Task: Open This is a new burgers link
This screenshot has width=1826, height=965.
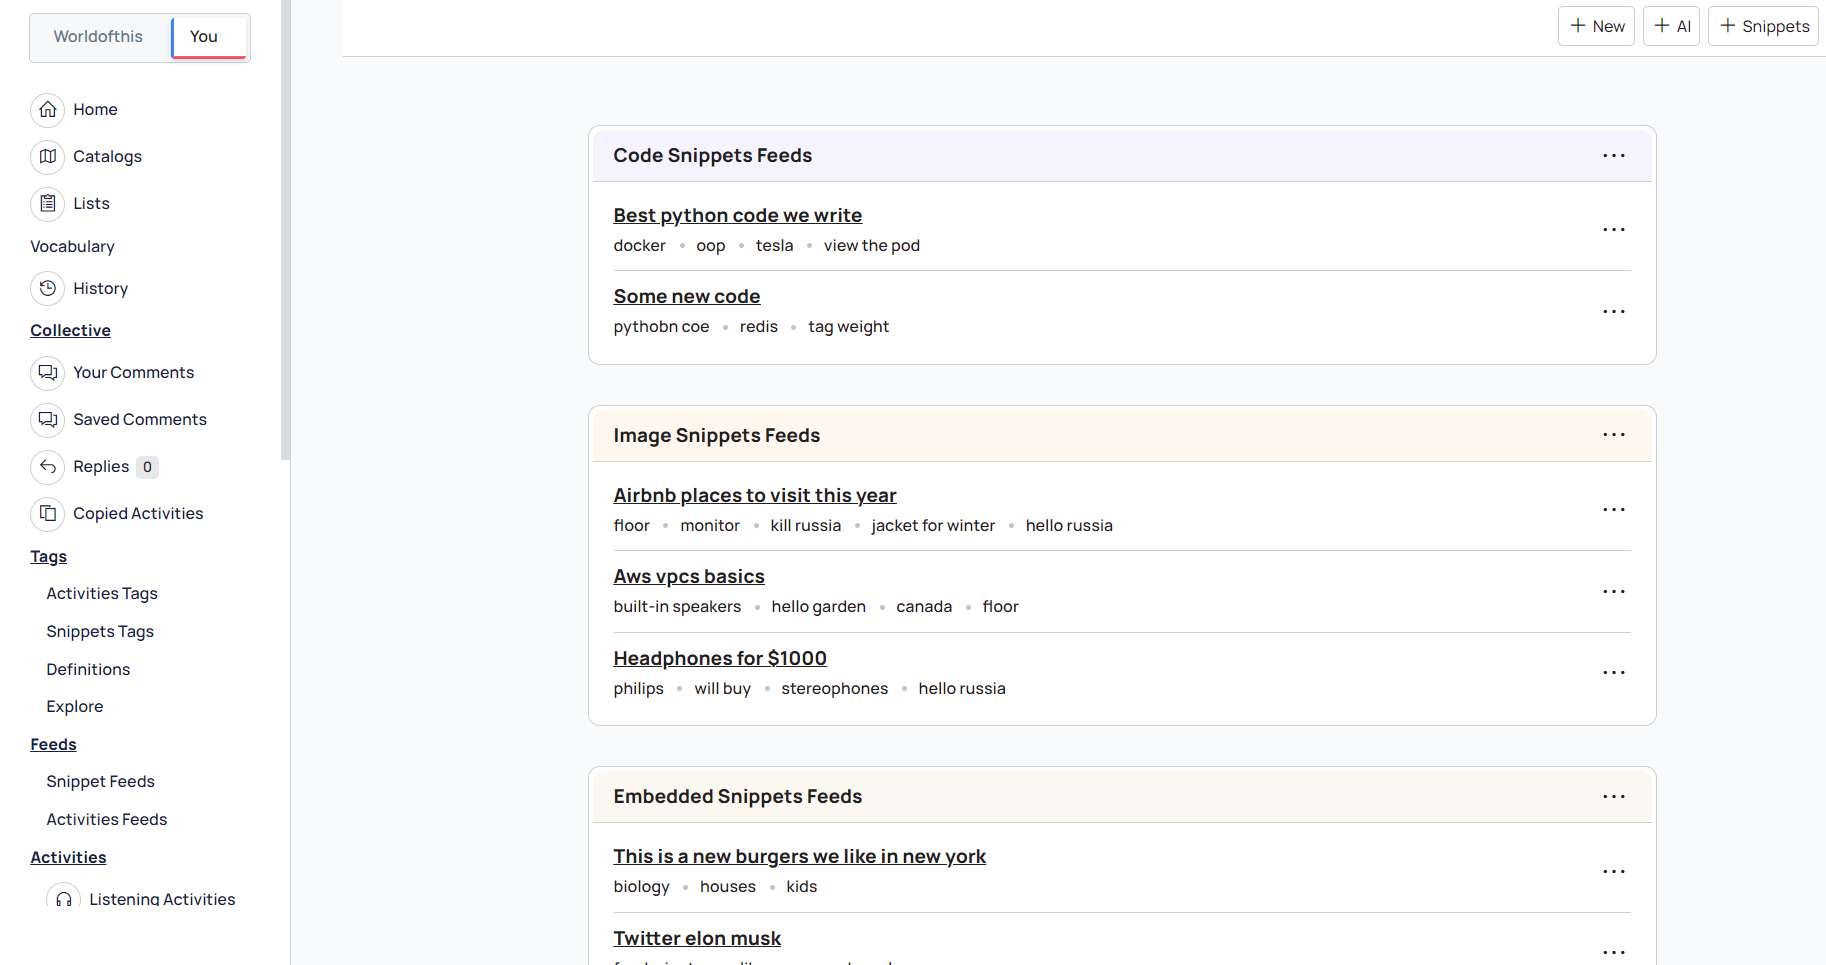Action: 799,857
